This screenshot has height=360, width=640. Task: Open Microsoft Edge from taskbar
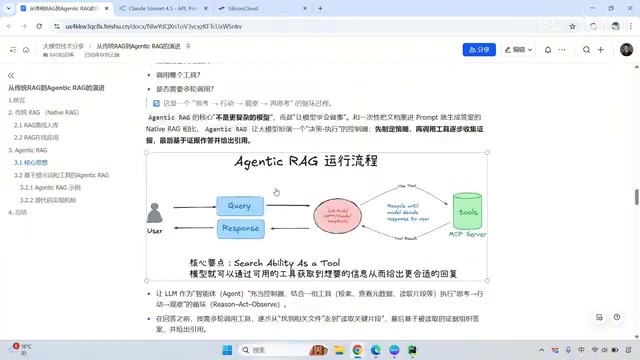(376, 350)
